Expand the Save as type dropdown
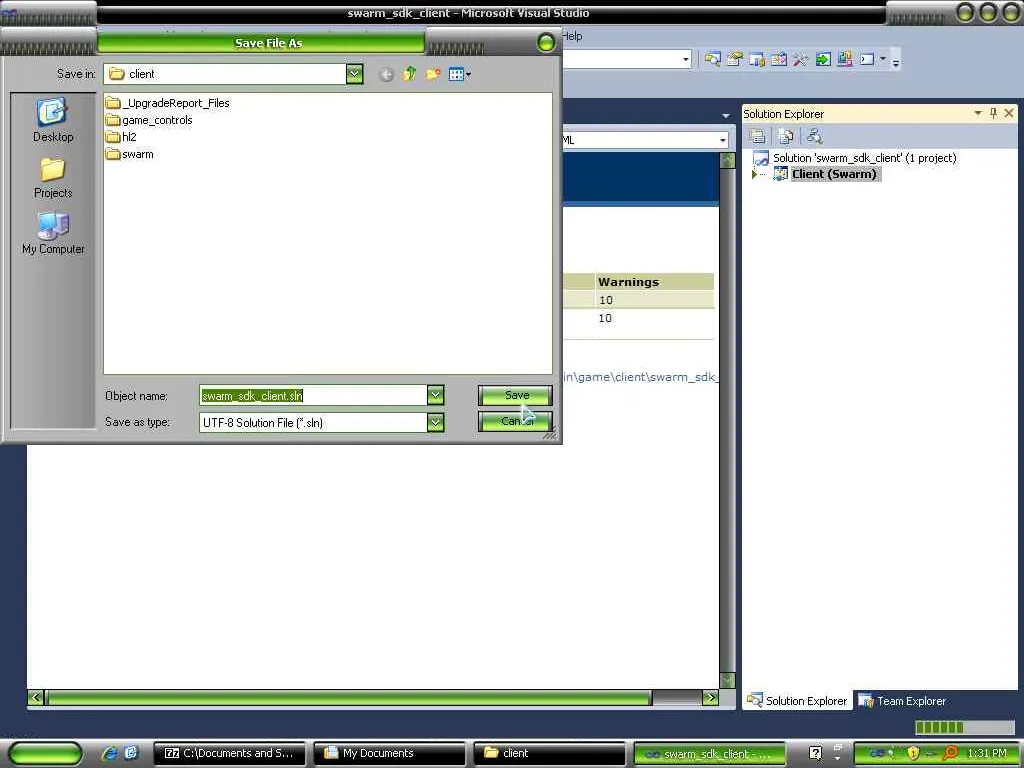 pos(436,423)
